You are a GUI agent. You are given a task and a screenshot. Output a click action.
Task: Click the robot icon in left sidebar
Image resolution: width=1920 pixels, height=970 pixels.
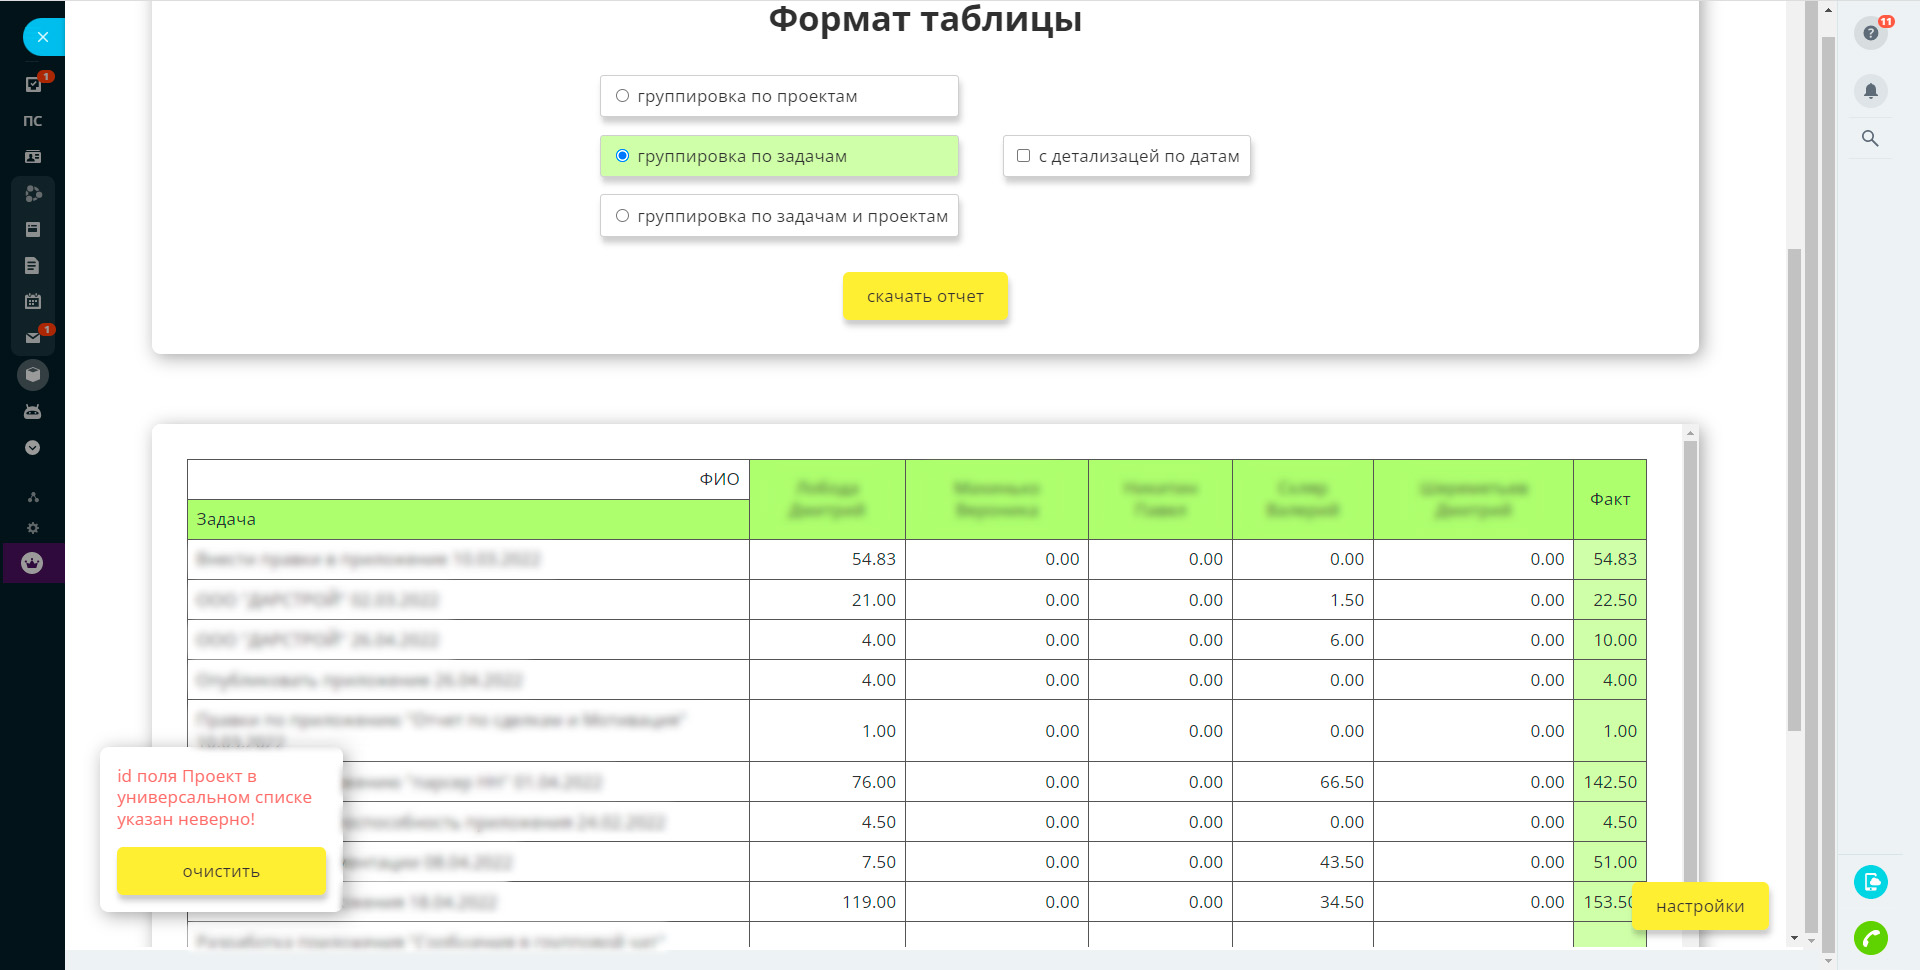(x=33, y=411)
